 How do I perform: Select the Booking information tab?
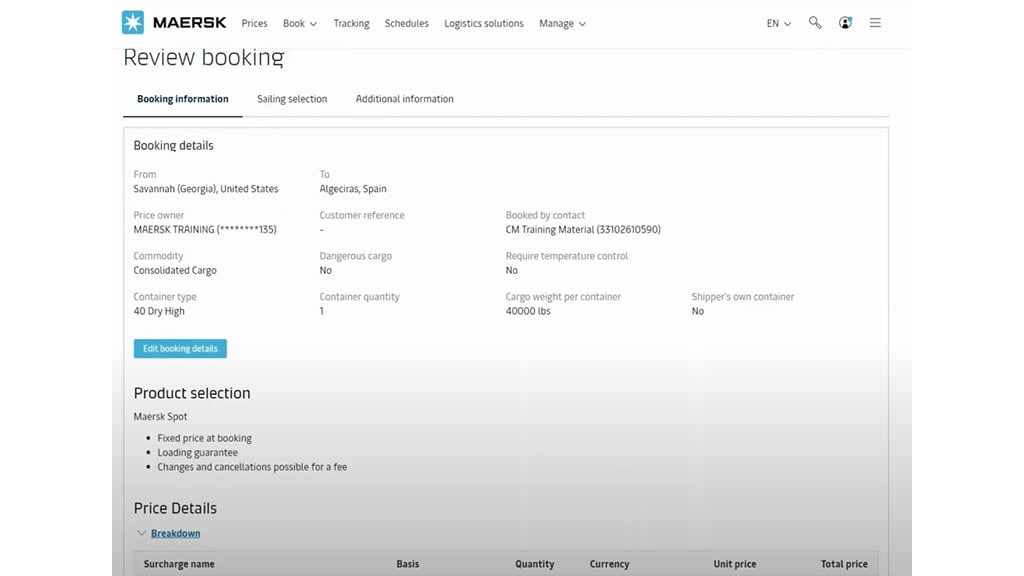(182, 99)
